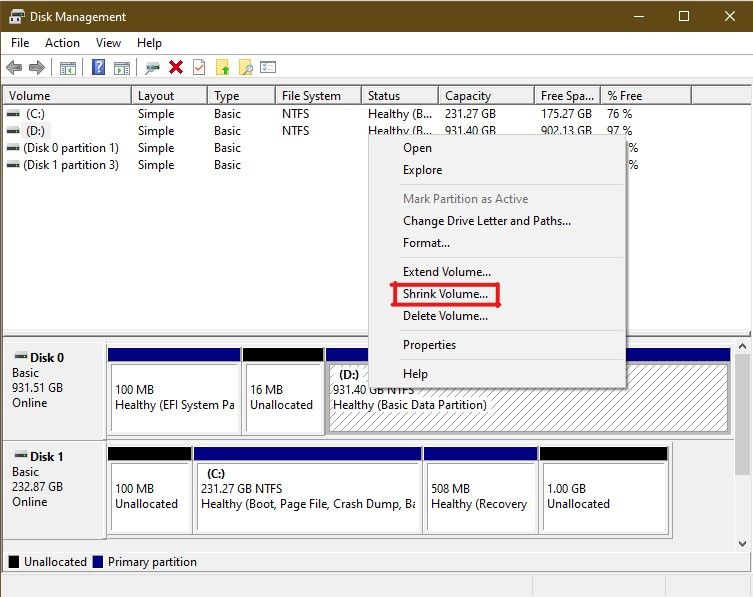Click Shrink Volume... in context menu
The height and width of the screenshot is (597, 753).
pos(497,294)
